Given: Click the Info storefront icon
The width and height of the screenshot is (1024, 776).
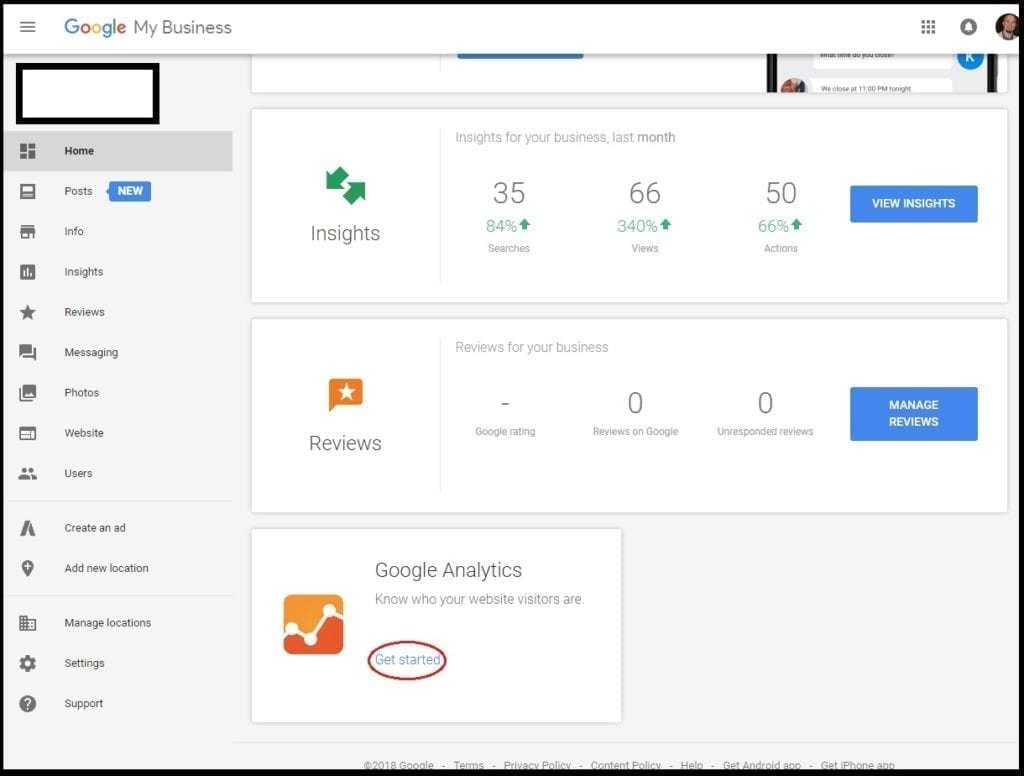Looking at the screenshot, I should point(27,232).
